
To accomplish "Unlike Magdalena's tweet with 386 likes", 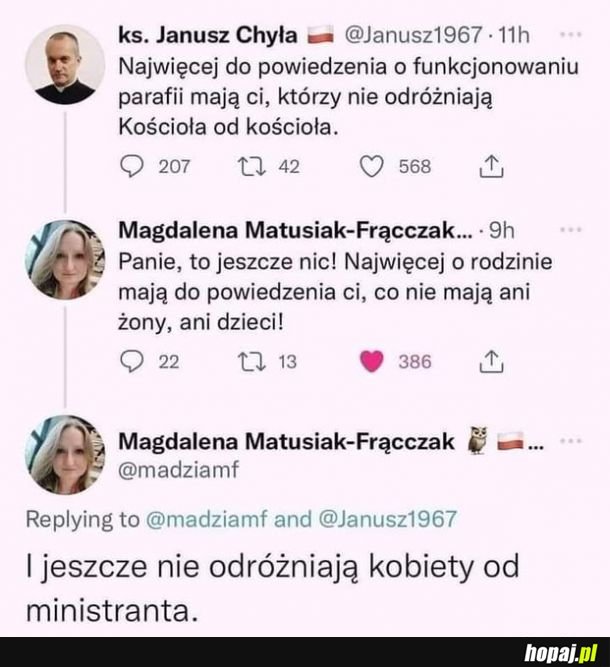I will 372,362.
